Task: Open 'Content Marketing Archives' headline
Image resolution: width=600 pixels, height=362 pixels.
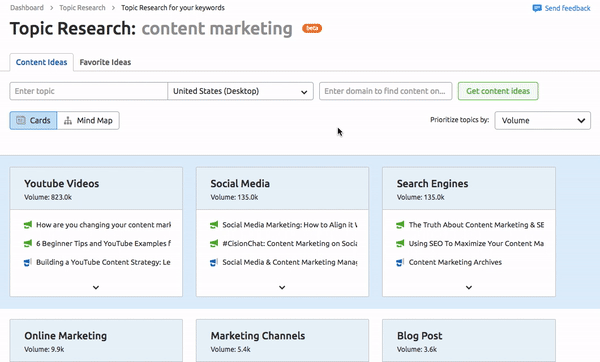Action: (455, 262)
